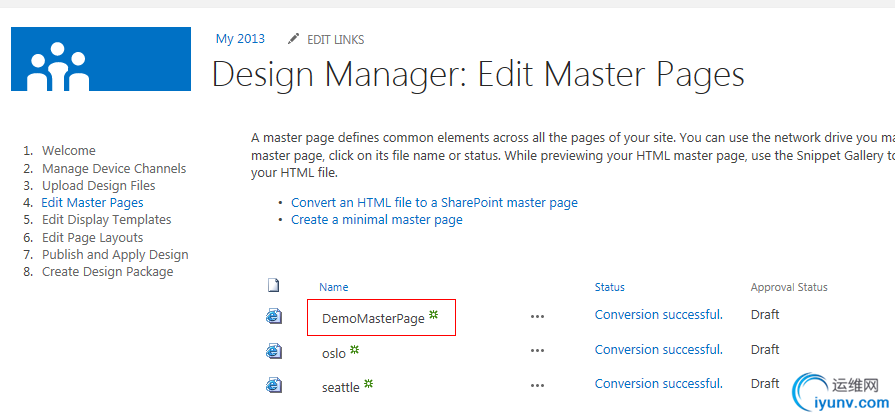
Task: Open the ellipsis menu for seattle
Action: tap(537, 385)
